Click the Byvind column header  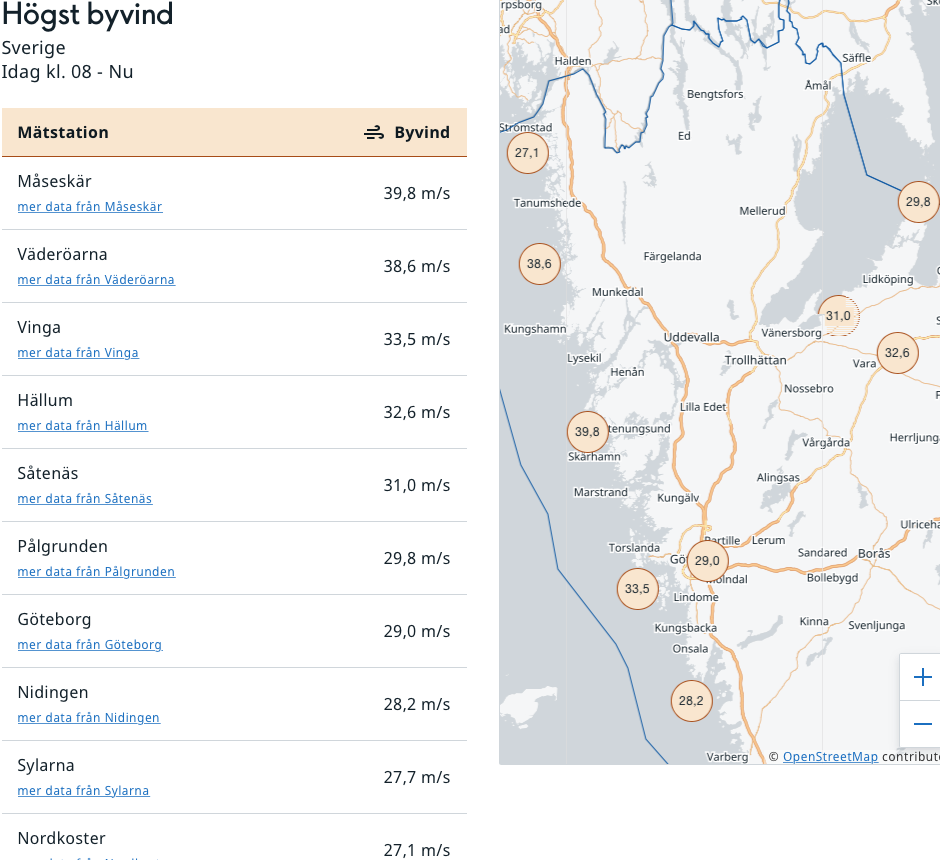[408, 133]
